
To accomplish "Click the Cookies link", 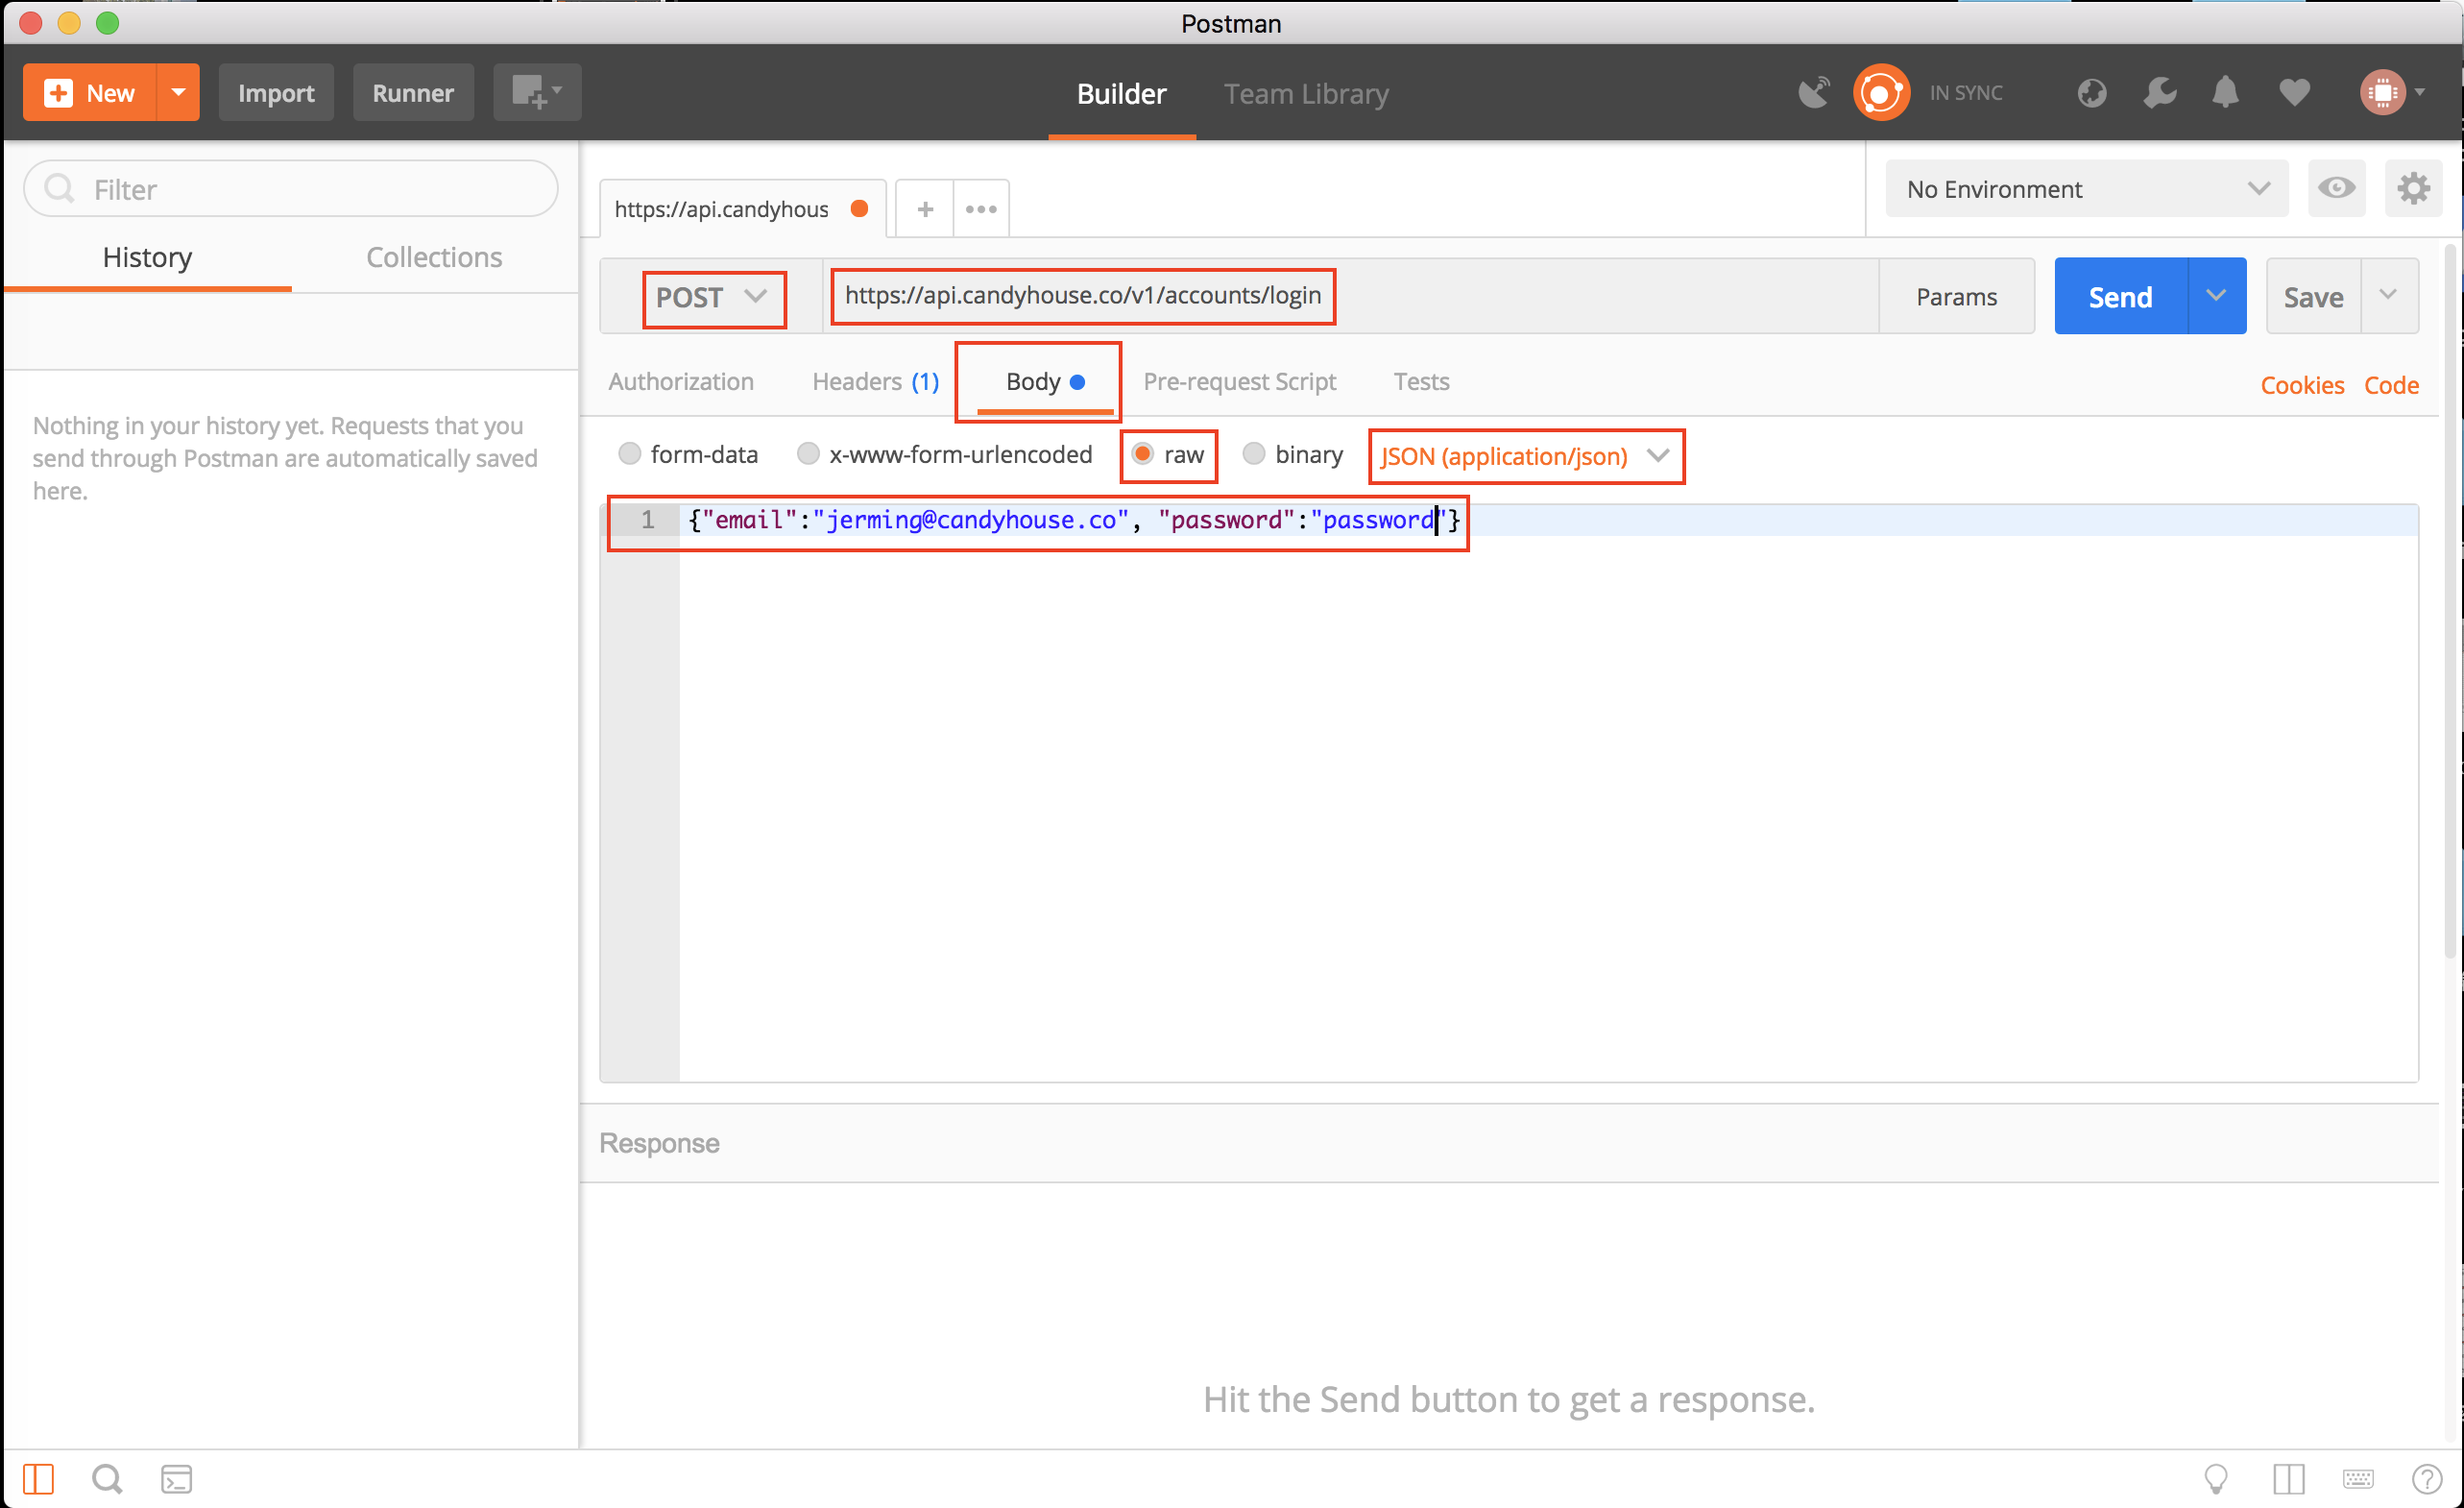I will pyautogui.click(x=2302, y=385).
